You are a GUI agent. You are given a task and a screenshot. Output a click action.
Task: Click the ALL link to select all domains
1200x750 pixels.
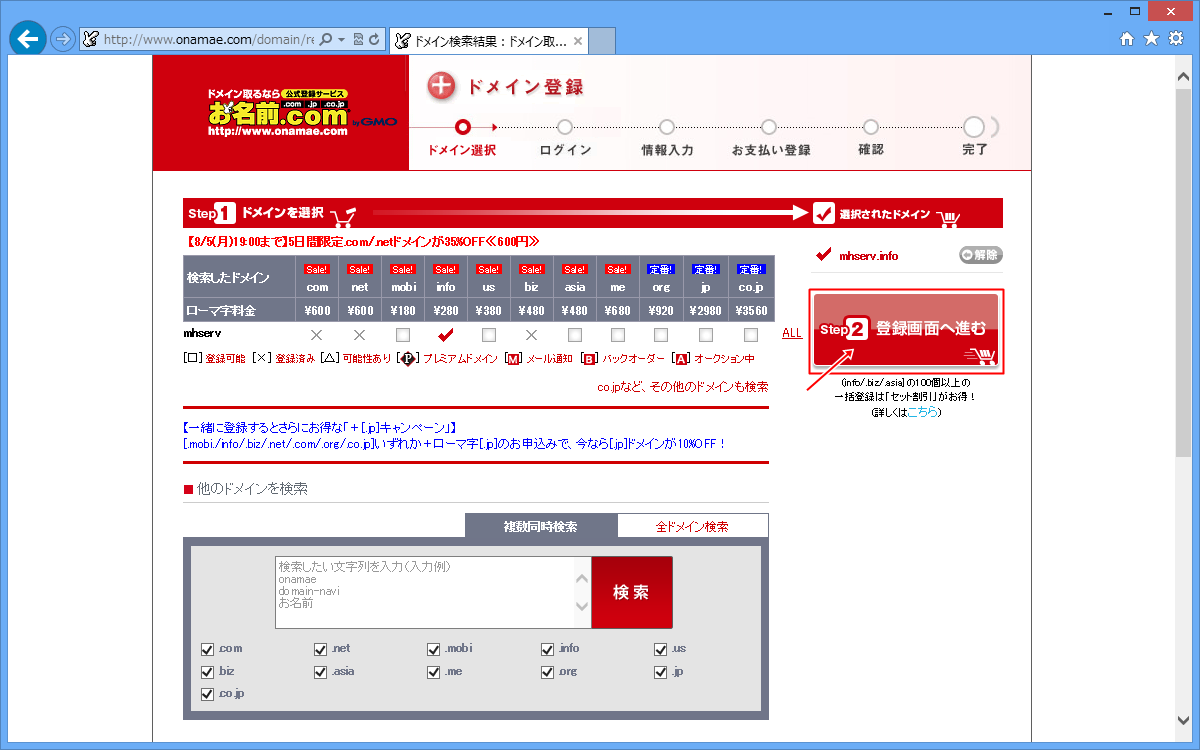(x=792, y=334)
